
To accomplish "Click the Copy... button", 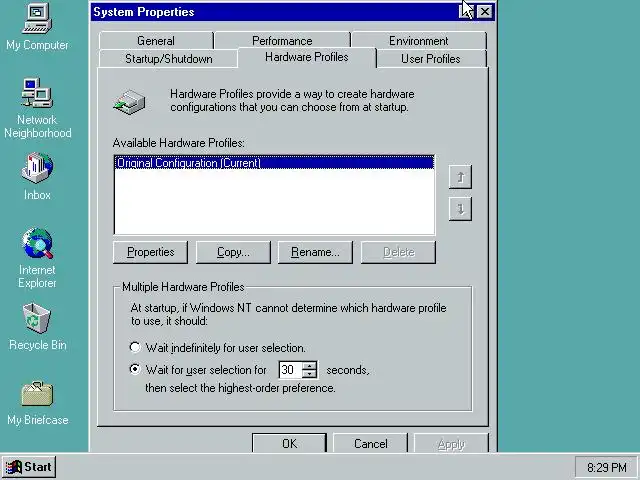I will [233, 252].
